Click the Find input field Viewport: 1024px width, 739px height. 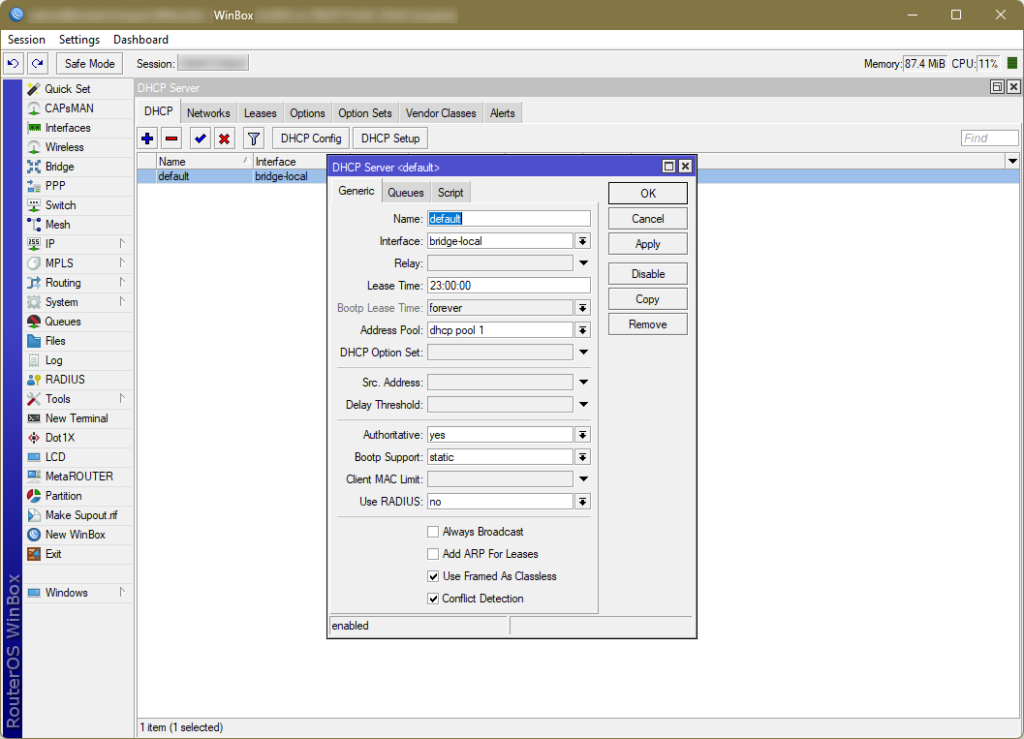pos(988,138)
